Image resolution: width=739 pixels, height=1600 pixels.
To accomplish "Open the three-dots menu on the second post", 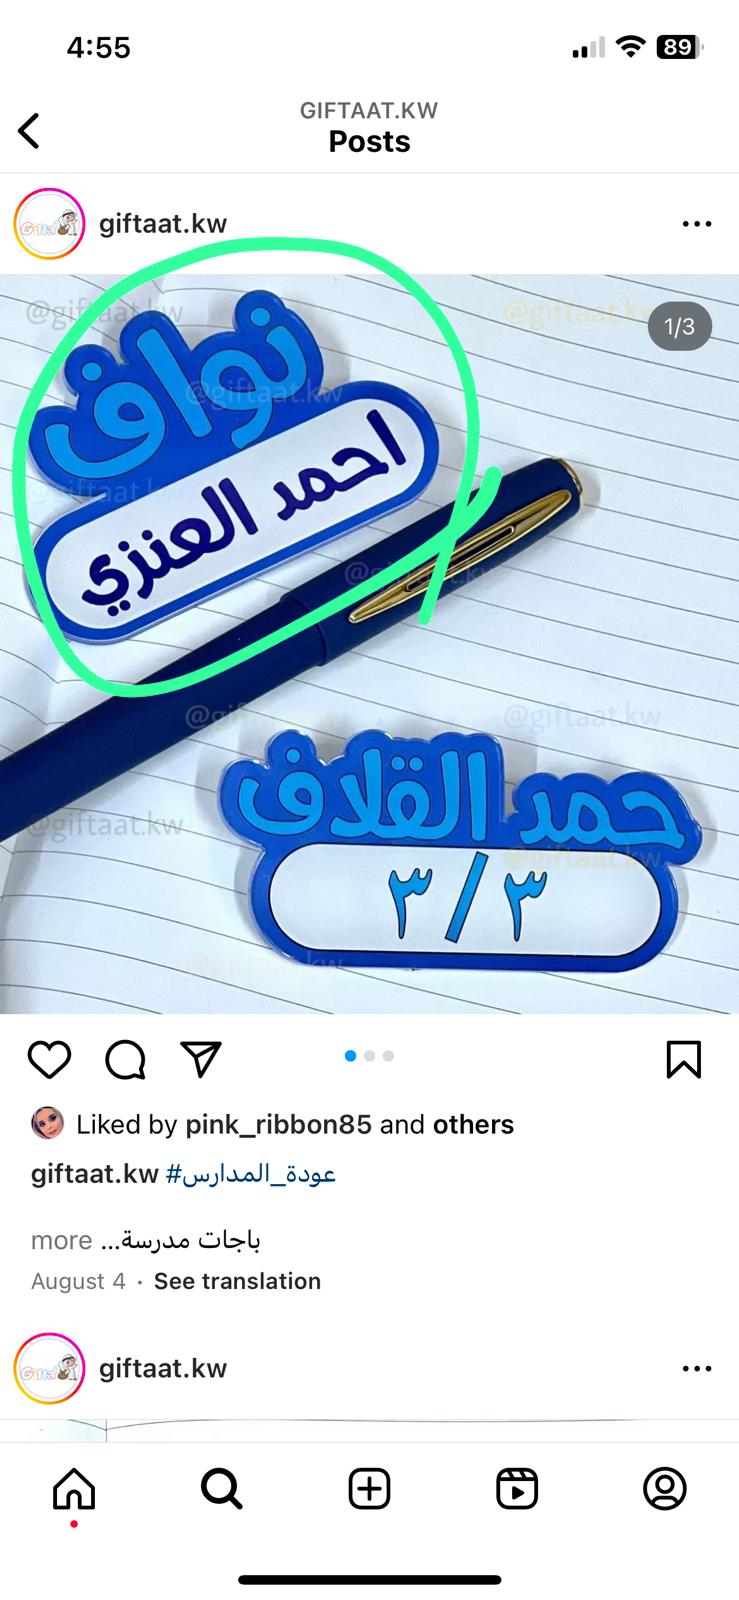I will pyautogui.click(x=697, y=1368).
